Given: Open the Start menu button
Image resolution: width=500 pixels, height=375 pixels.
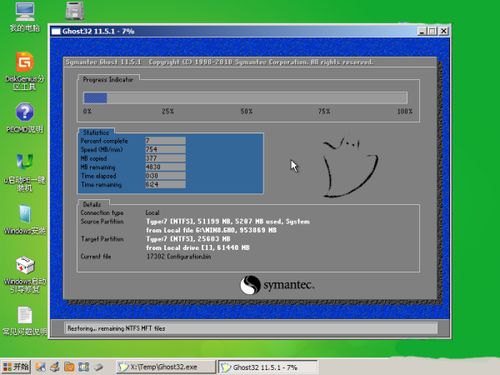Looking at the screenshot, I should tap(16, 367).
